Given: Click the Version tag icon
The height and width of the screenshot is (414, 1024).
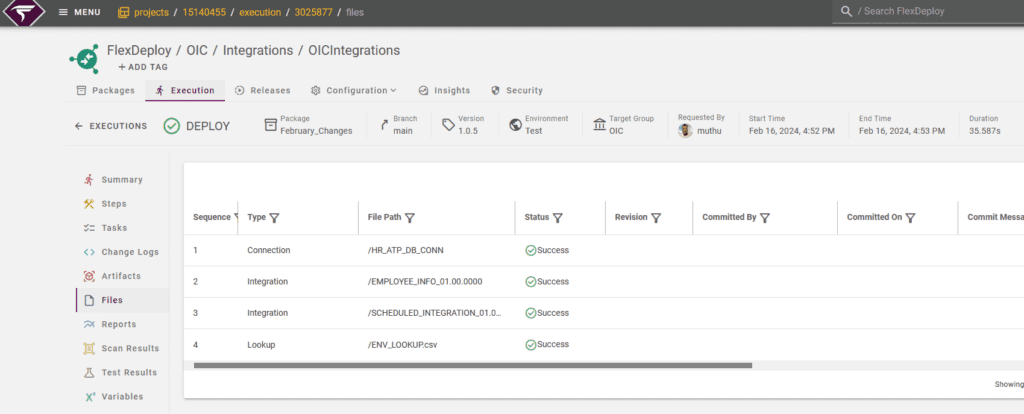Looking at the screenshot, I should (449, 125).
